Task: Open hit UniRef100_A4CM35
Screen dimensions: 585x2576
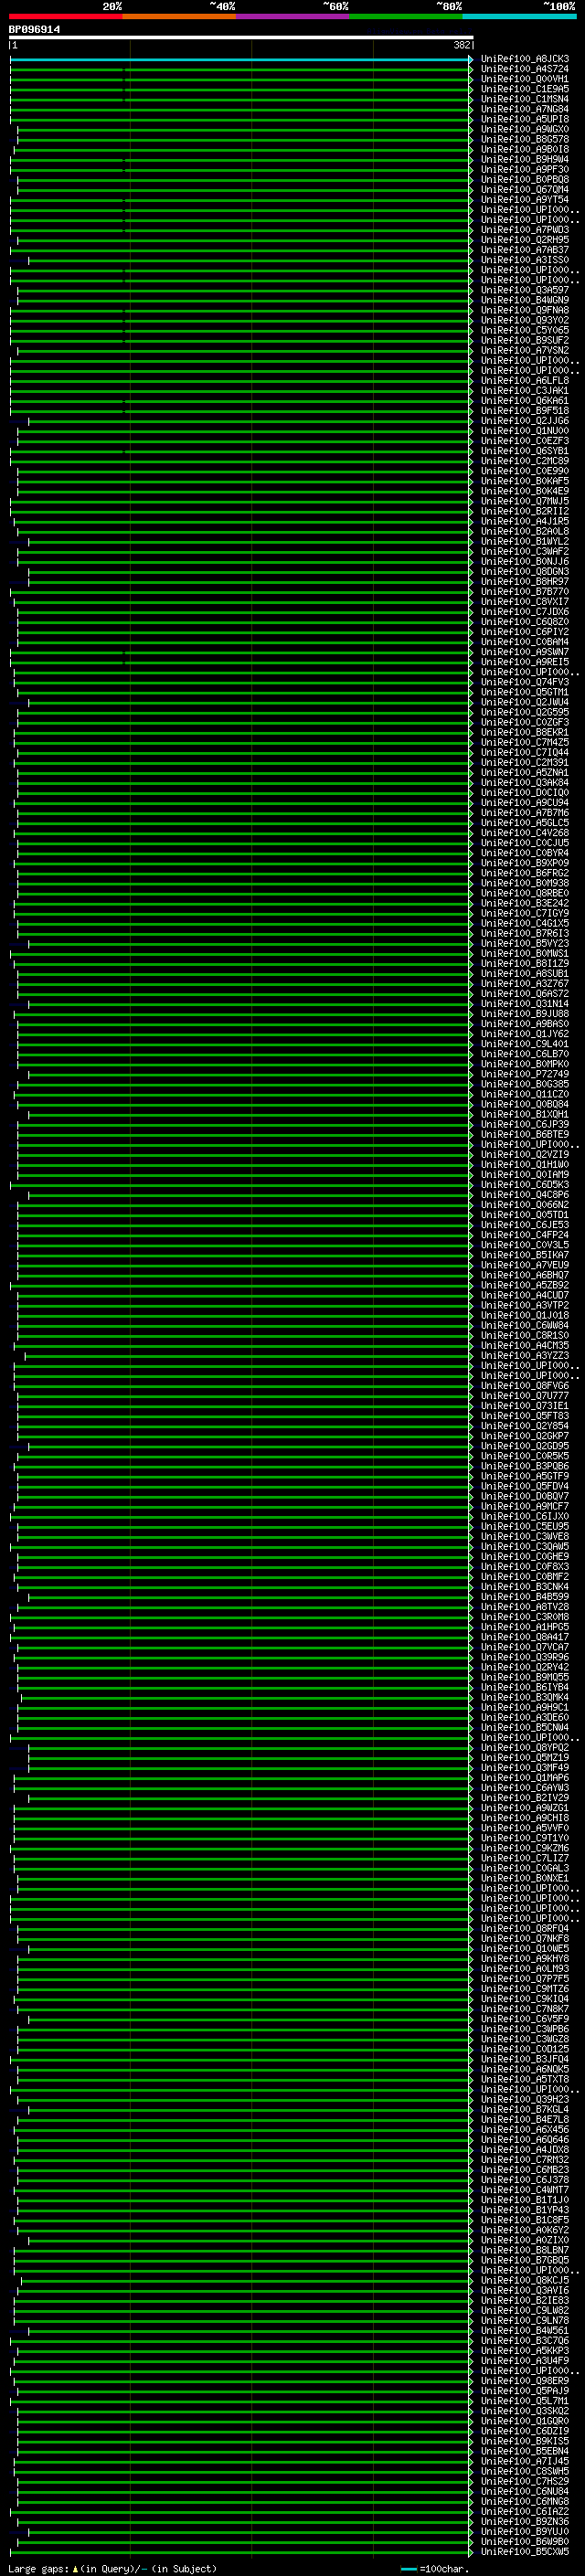Action: point(525,1346)
